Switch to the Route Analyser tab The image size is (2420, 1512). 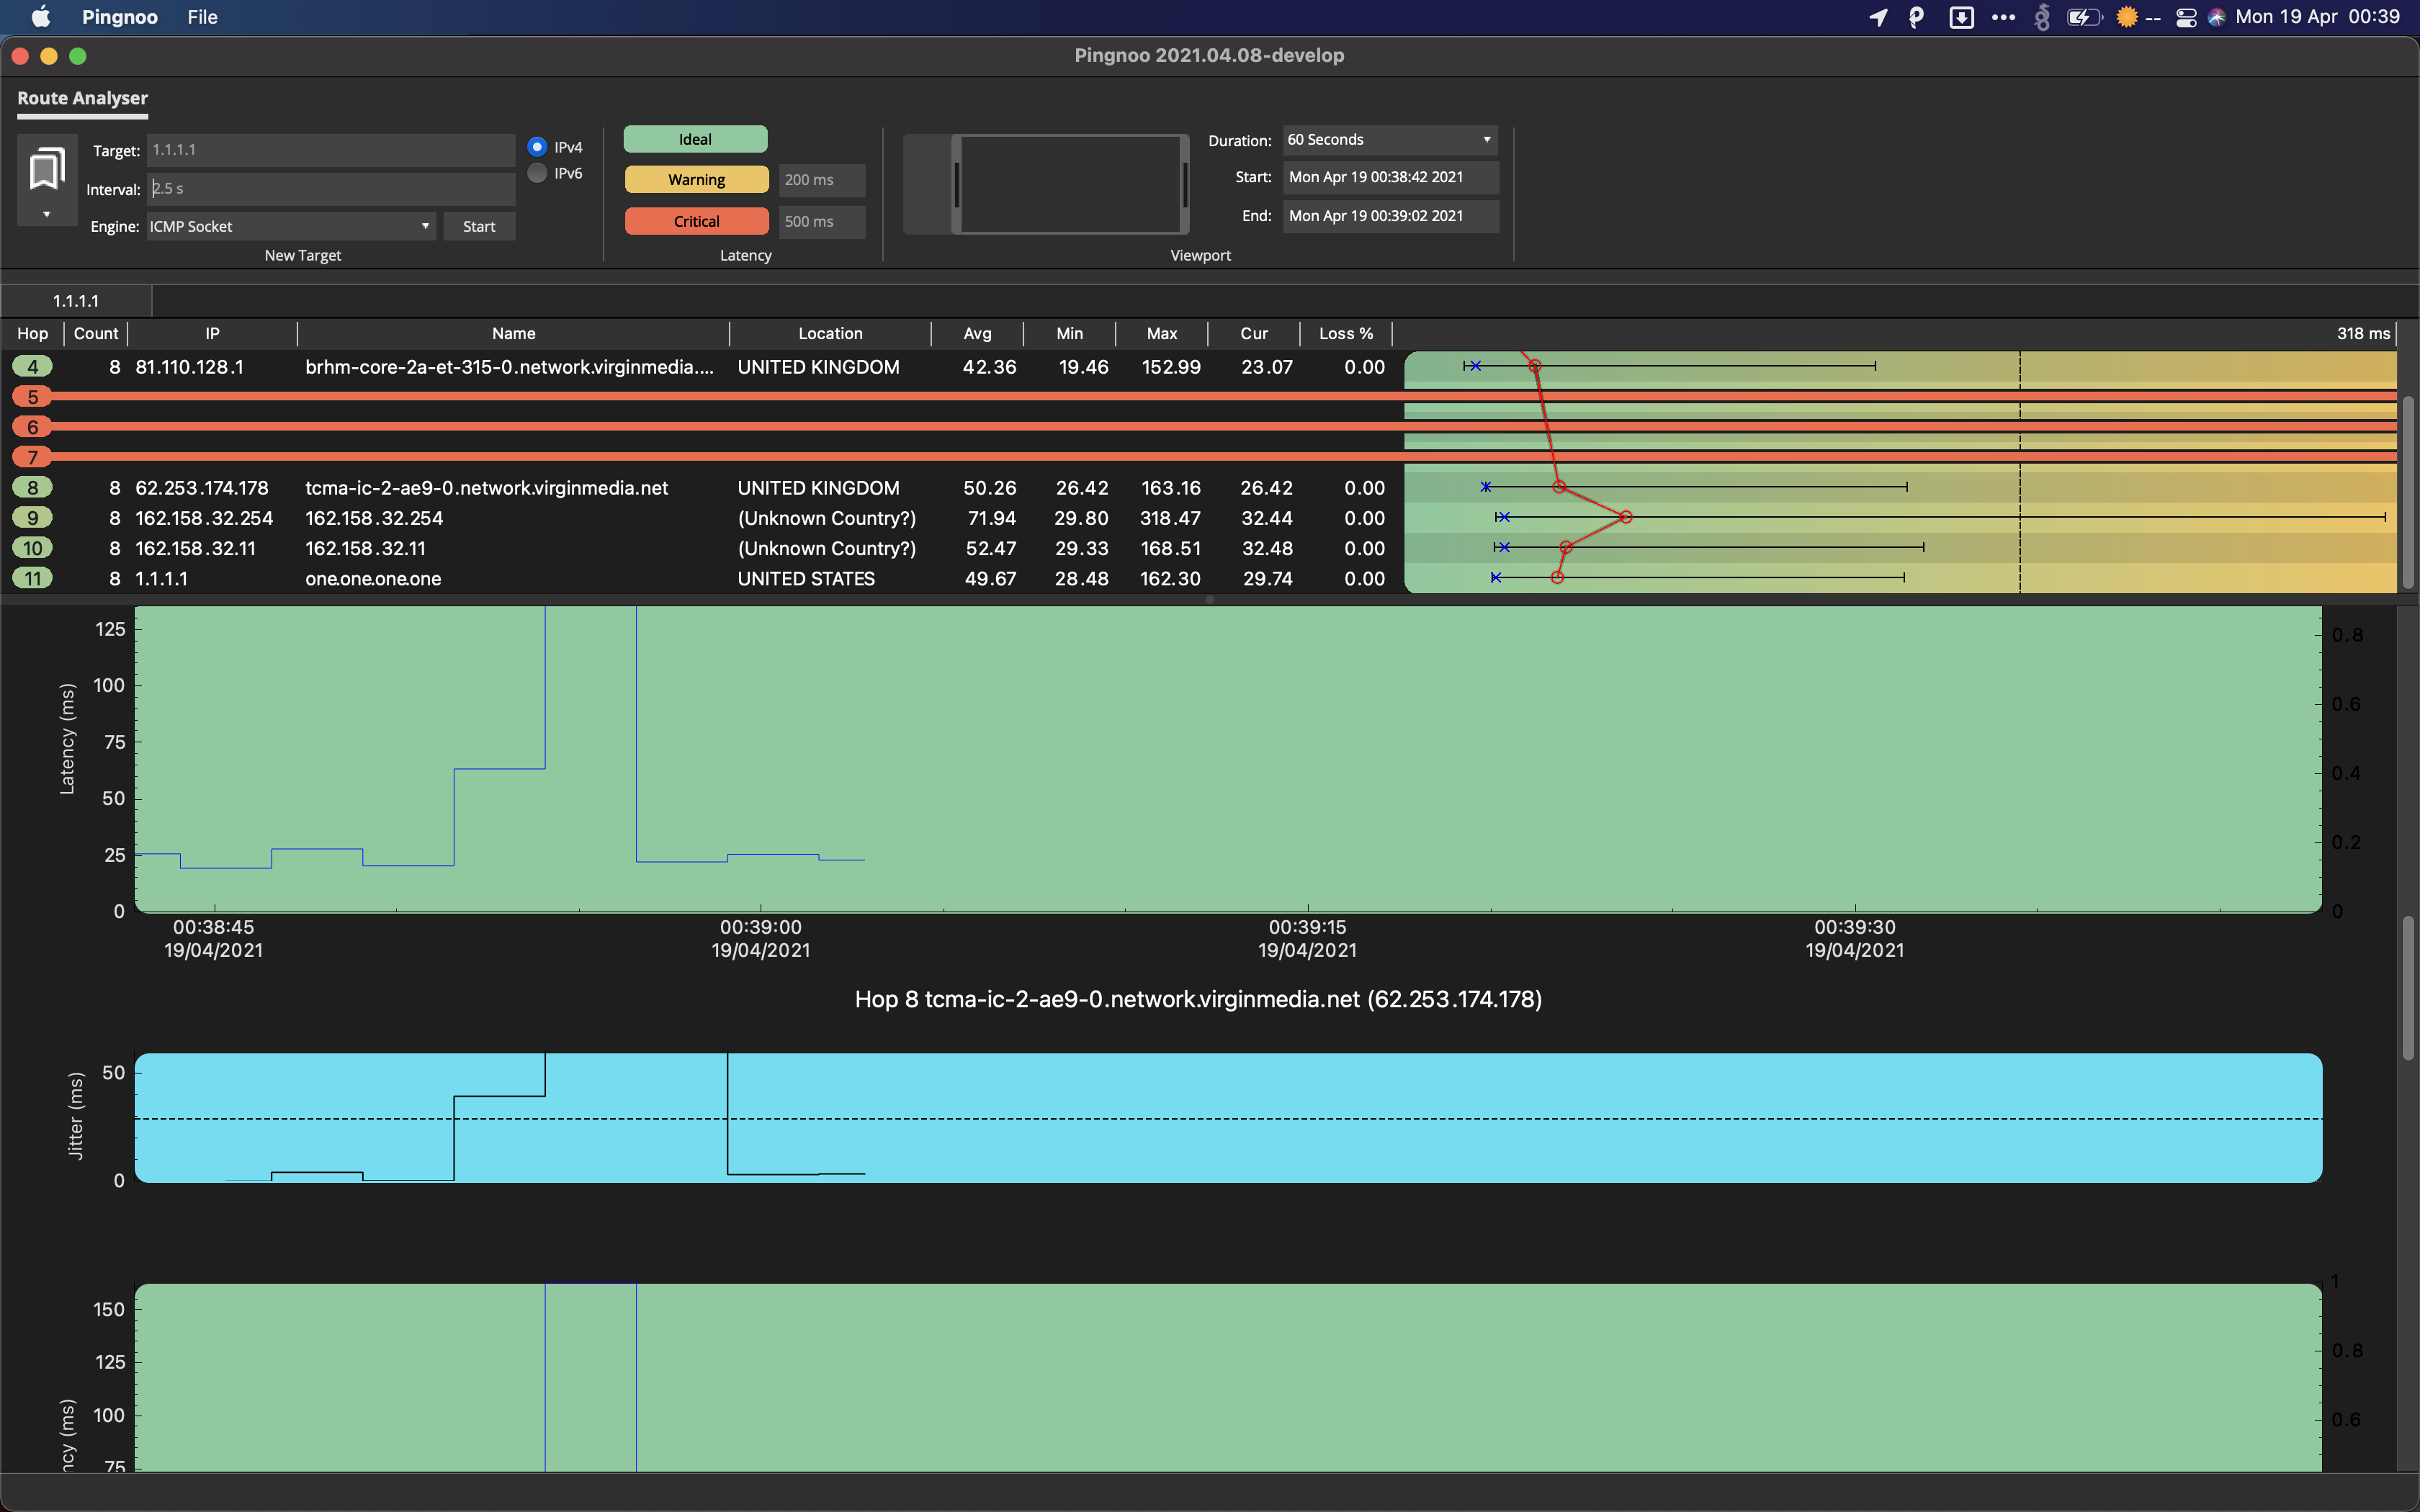point(82,98)
